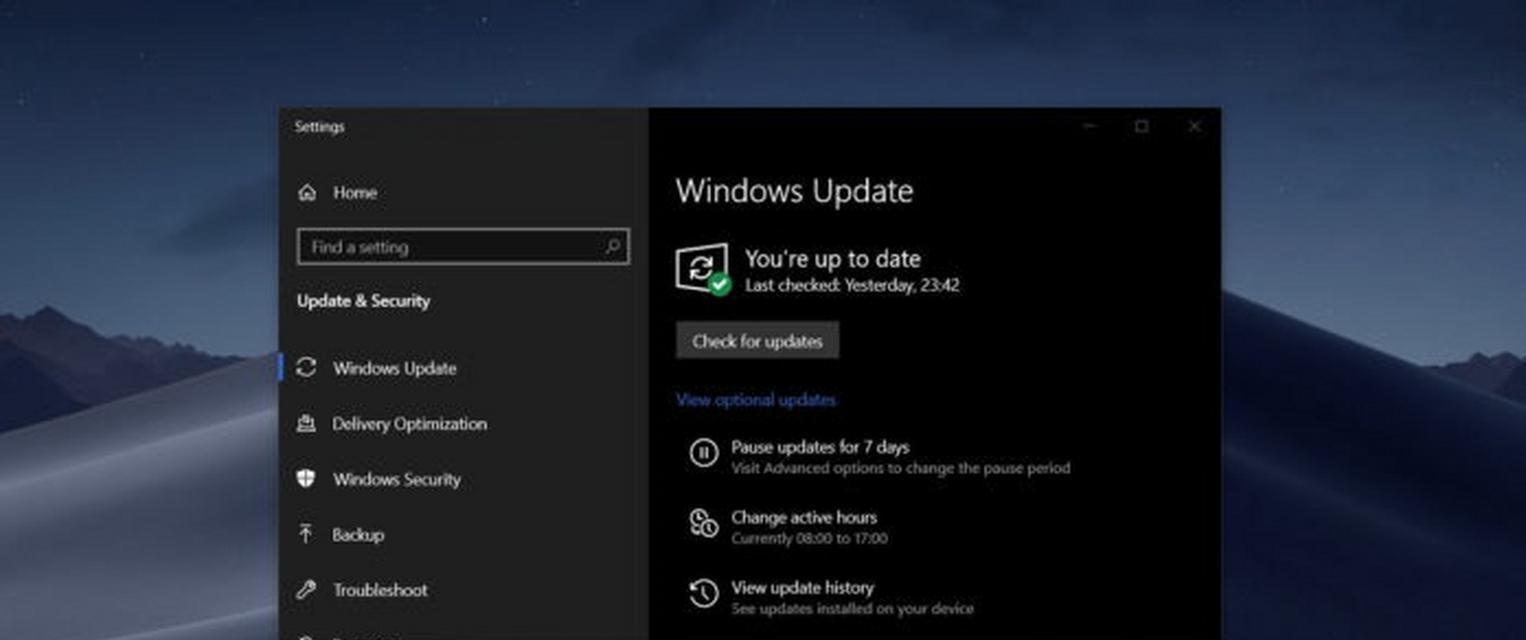Click "See updates installed on your device"
The width and height of the screenshot is (1526, 640).
click(852, 608)
